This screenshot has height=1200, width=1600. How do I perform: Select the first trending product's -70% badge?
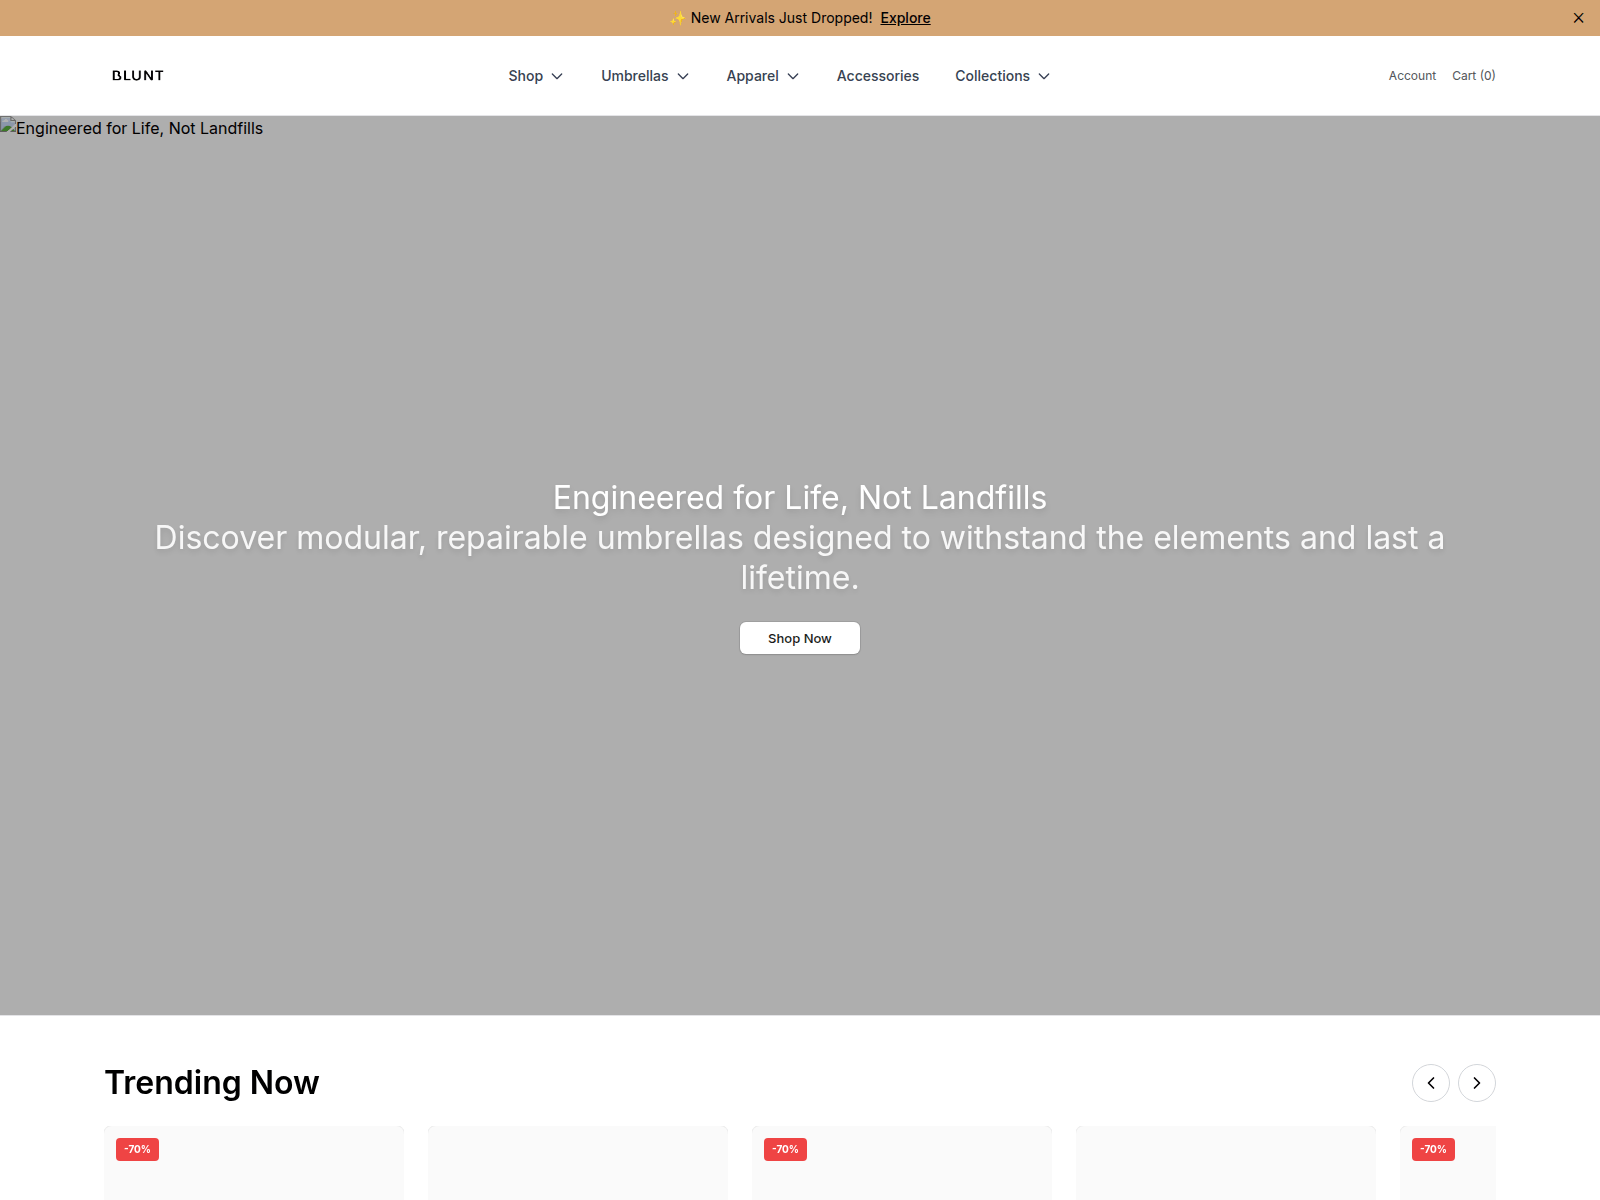point(137,1150)
